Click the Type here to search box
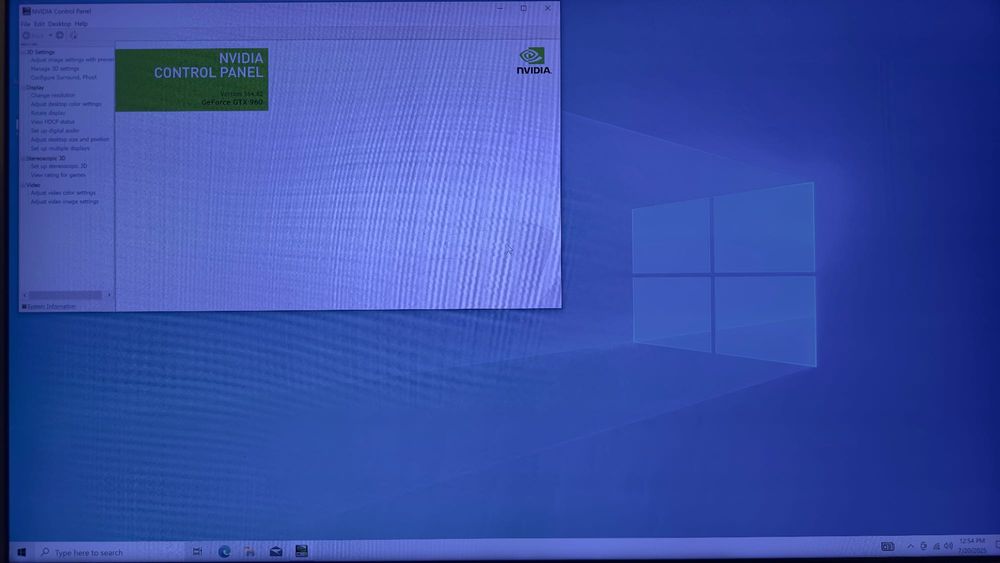 [111, 552]
